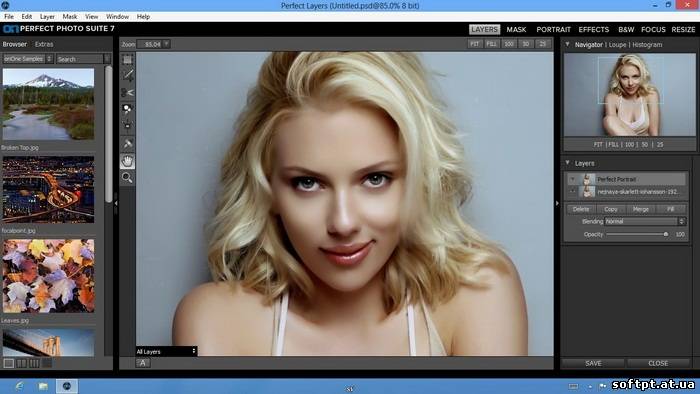Screen dimensions: 700x394
Task: Select the Trim scissors tool
Action: pyautogui.click(x=128, y=93)
